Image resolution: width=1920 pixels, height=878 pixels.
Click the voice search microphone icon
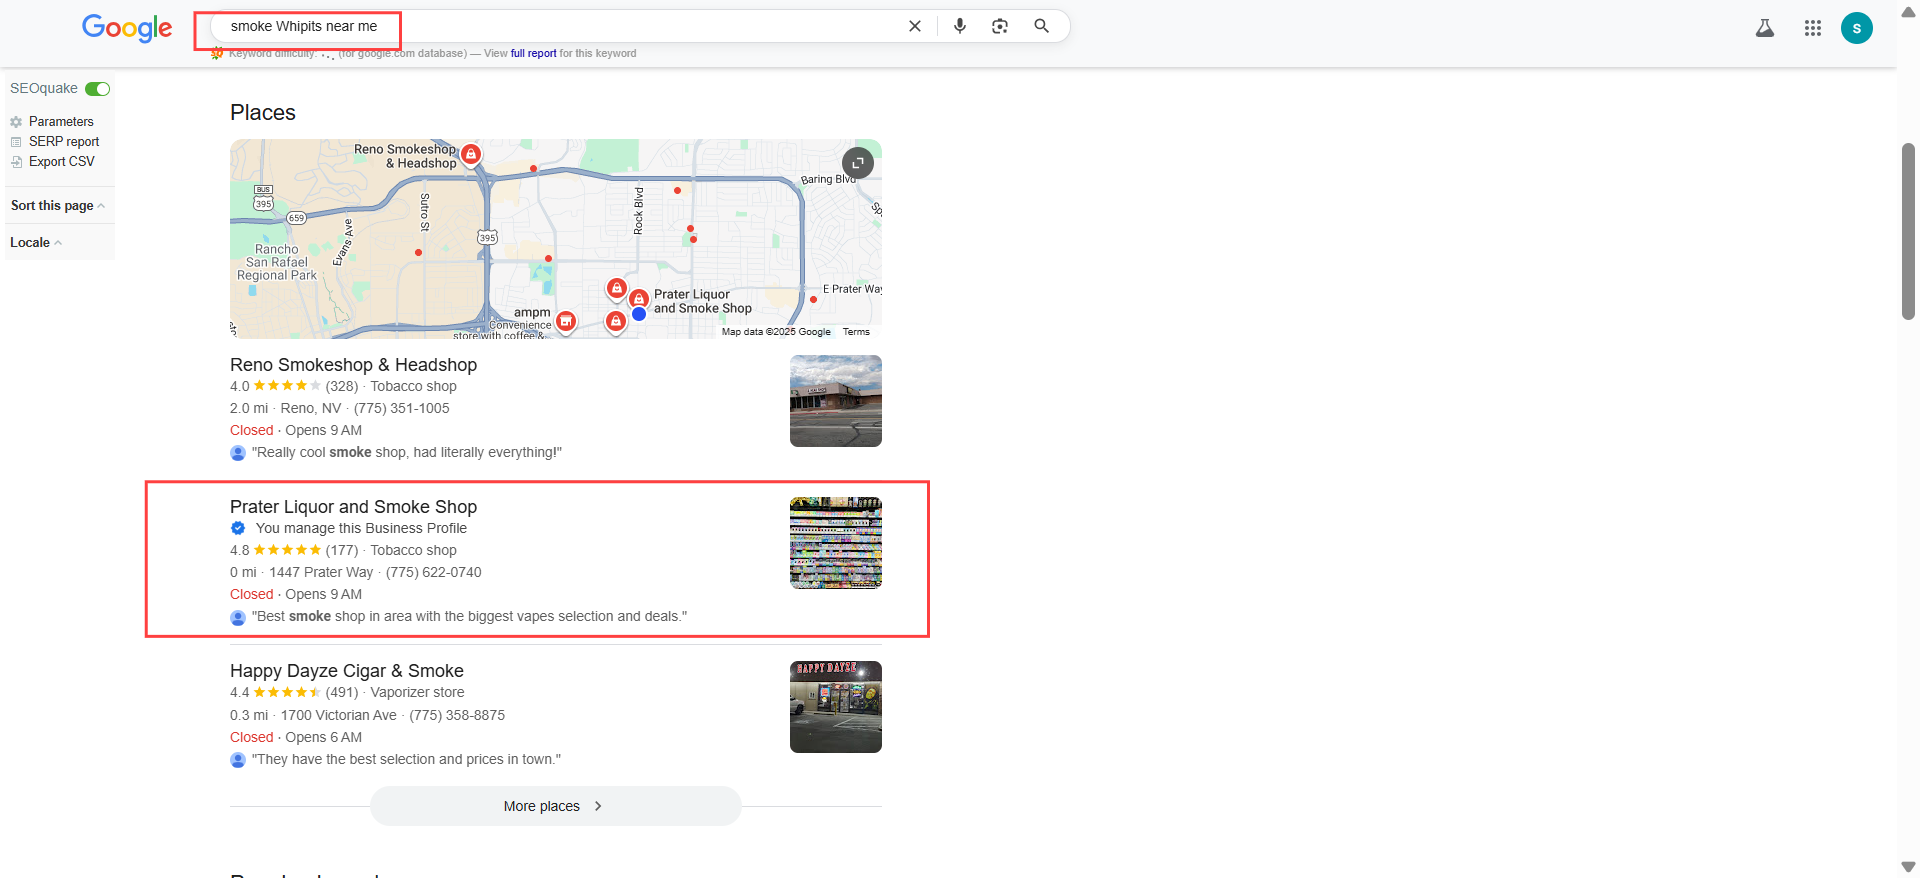click(959, 26)
